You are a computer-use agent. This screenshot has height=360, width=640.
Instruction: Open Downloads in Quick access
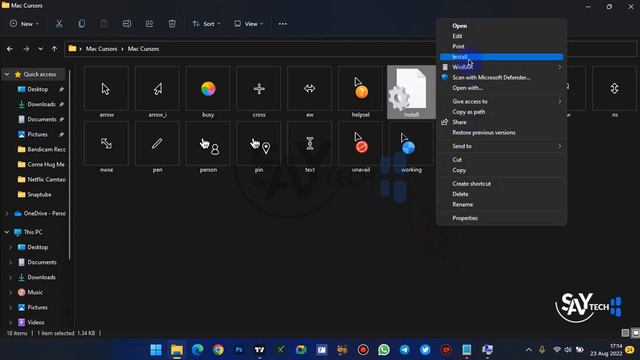click(41, 104)
